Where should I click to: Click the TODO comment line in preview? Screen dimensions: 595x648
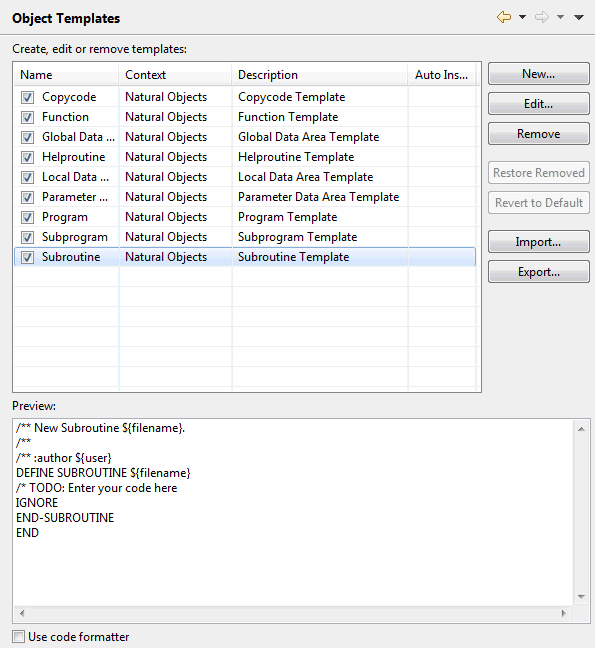[97, 488]
